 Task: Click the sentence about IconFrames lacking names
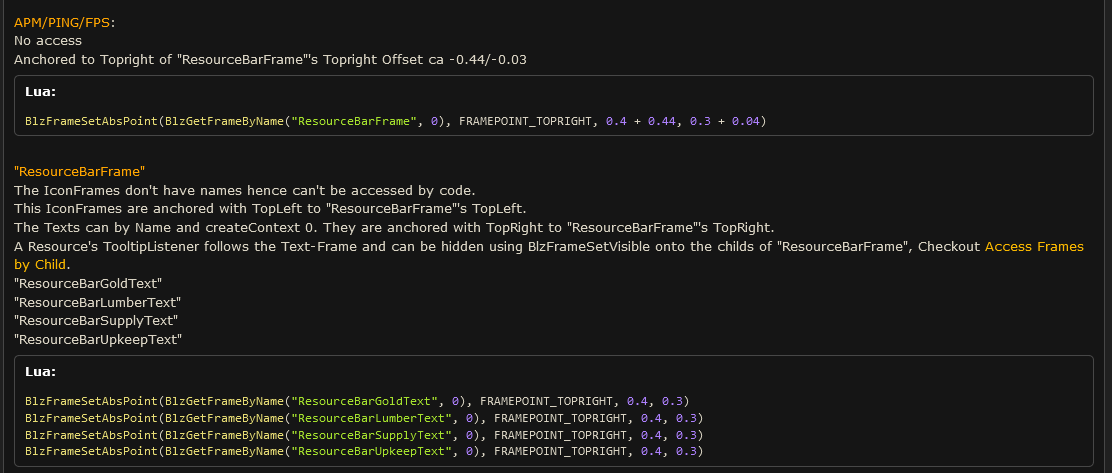[x=245, y=191]
